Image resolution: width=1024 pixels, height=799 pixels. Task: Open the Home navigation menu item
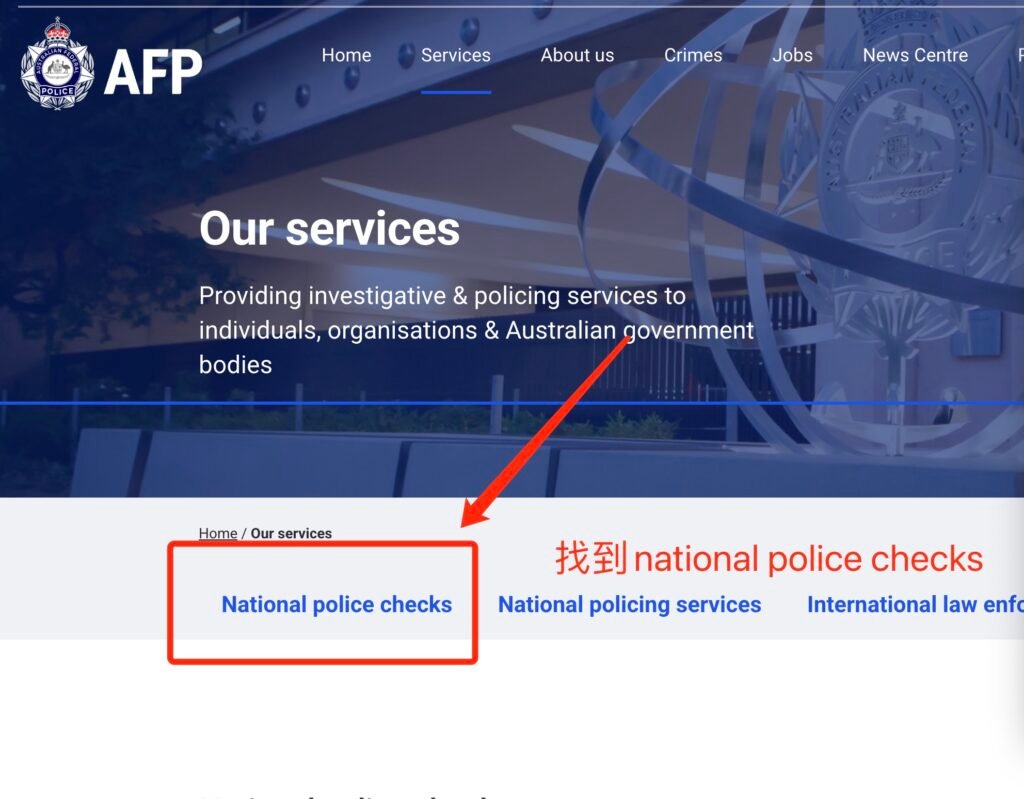[x=346, y=56]
